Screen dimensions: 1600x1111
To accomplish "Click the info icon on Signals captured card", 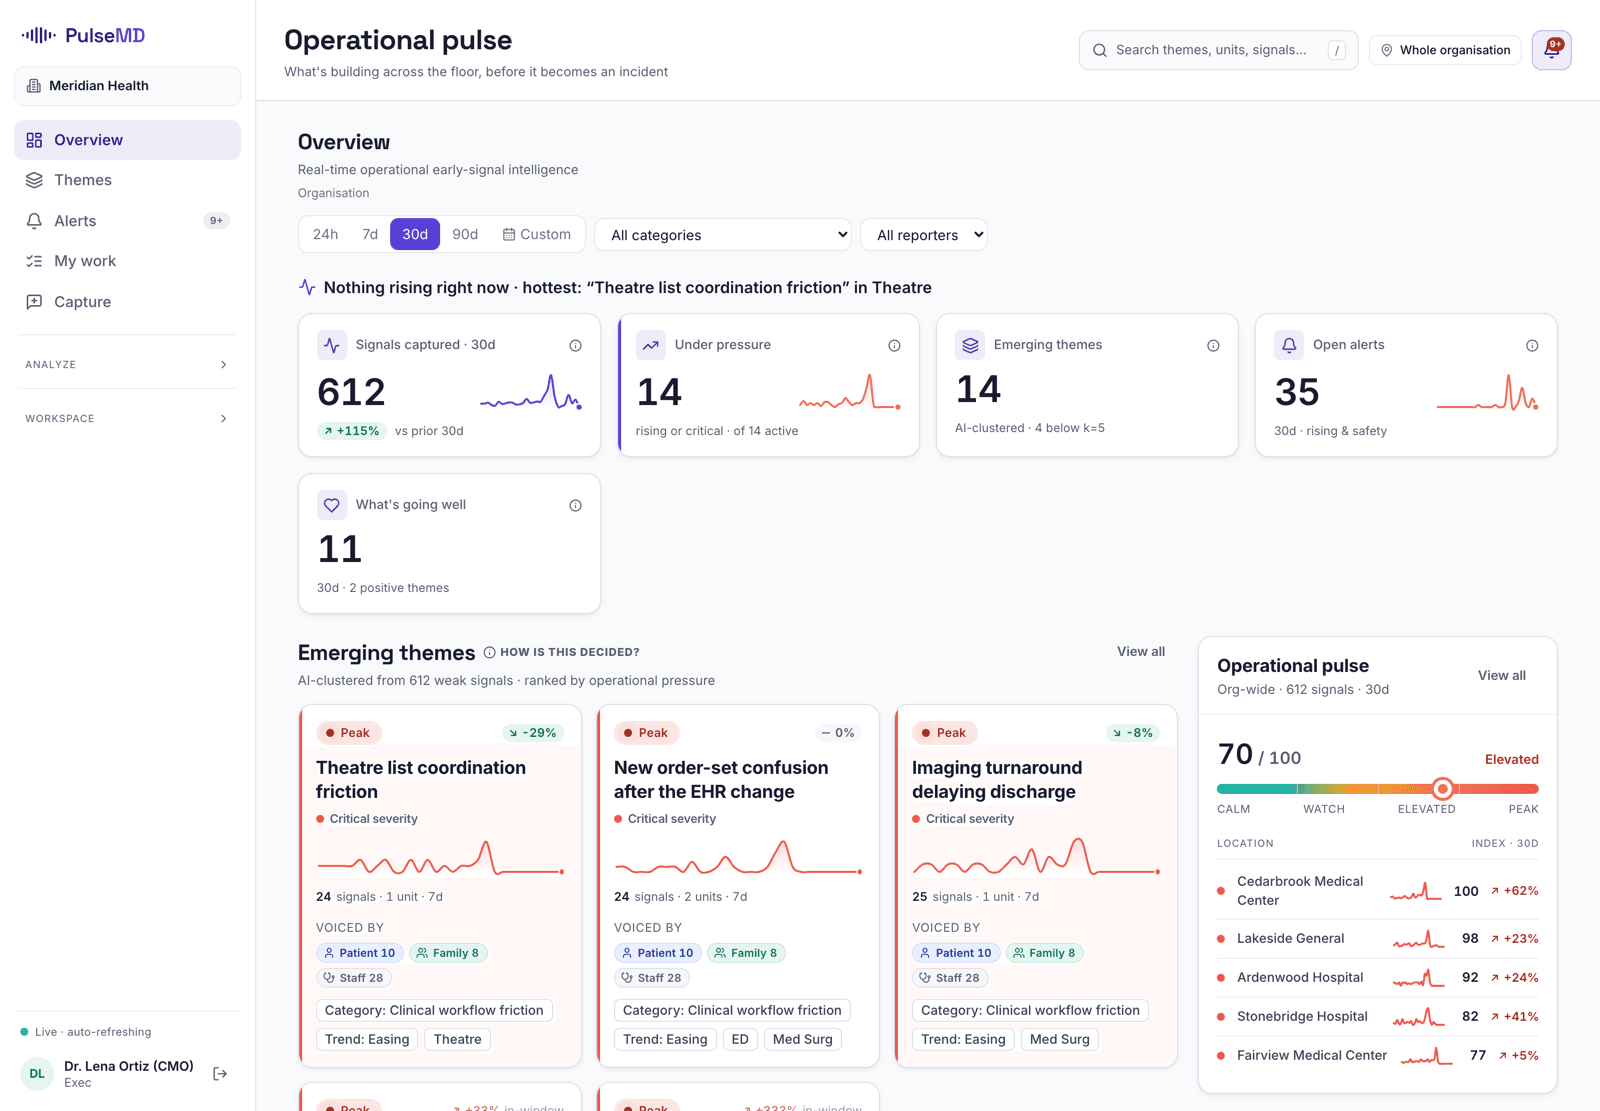I will tap(575, 345).
